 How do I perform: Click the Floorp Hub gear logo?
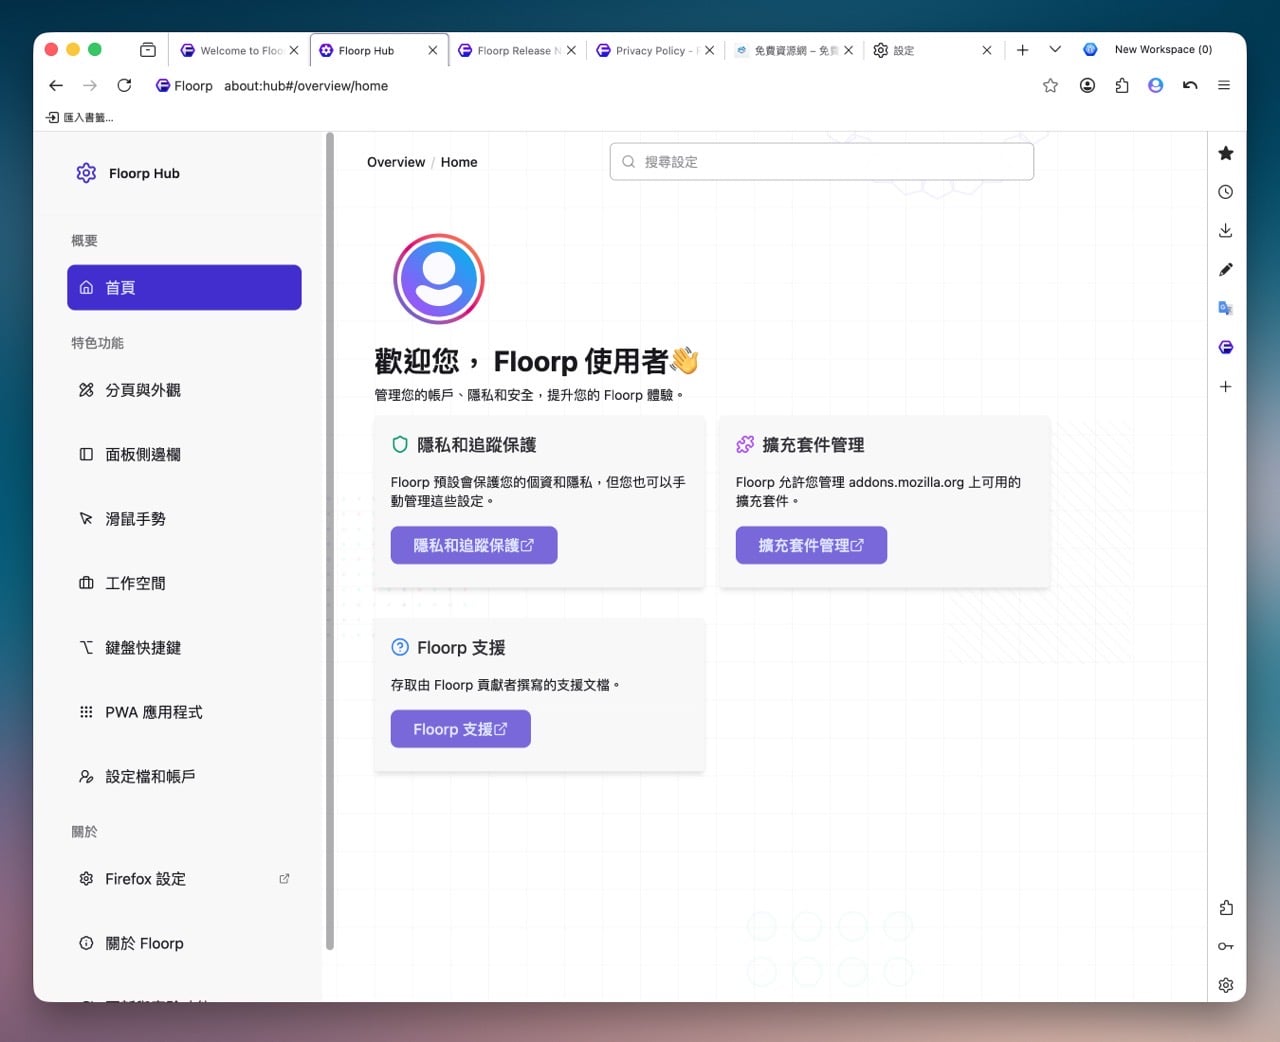coord(87,173)
